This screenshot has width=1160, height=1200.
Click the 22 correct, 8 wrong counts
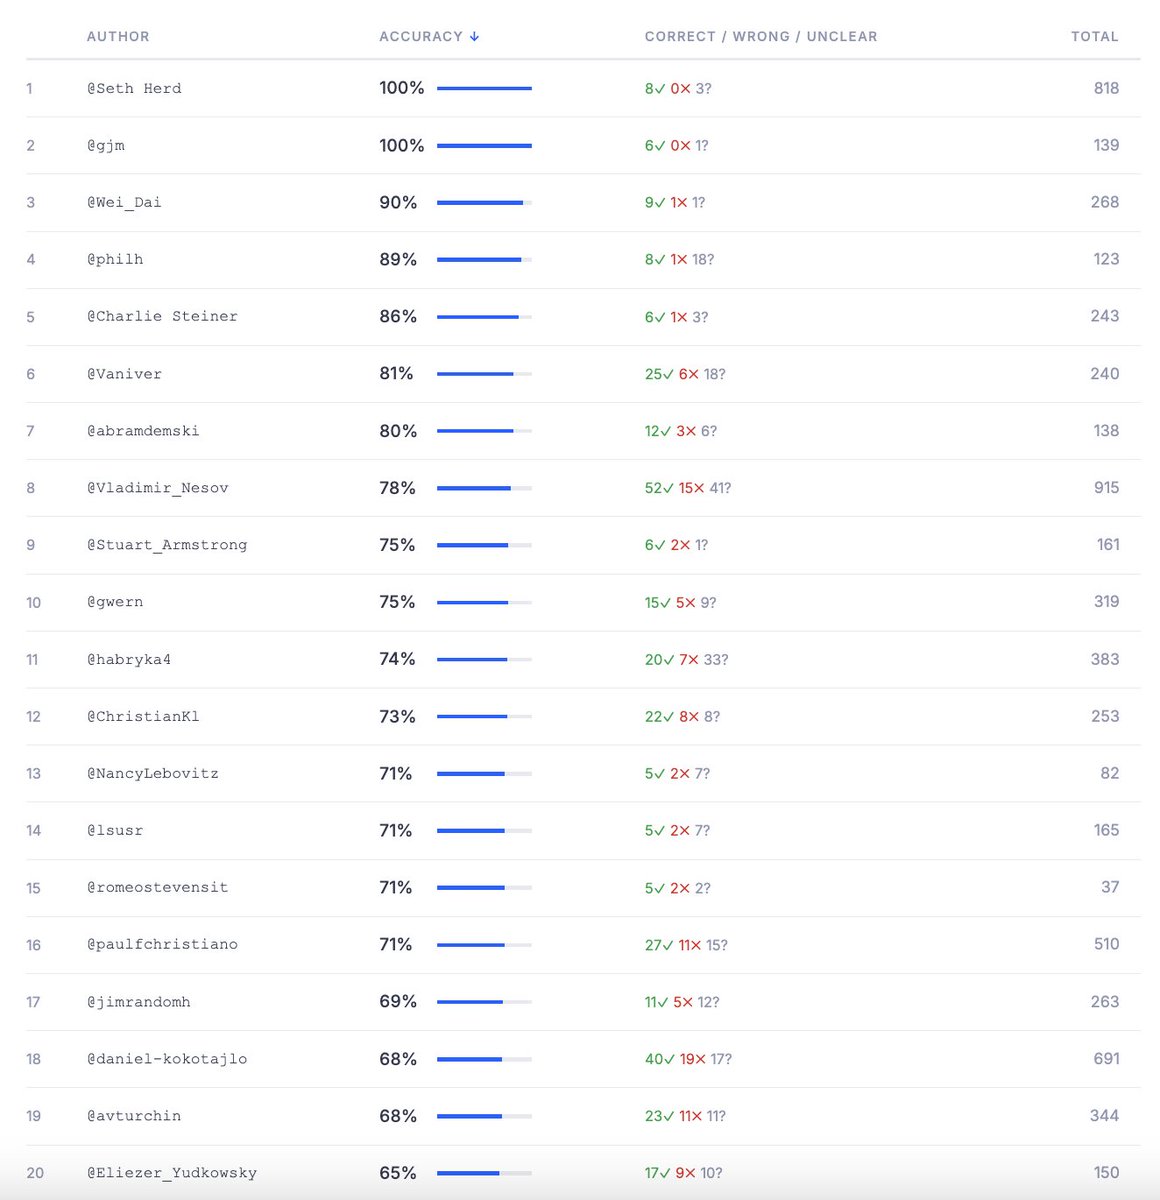coord(672,716)
